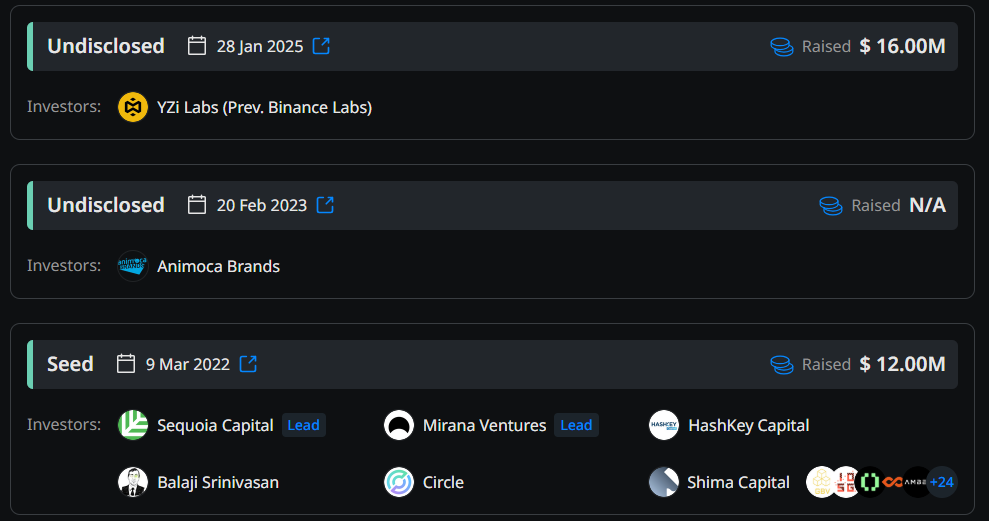Click the Sequoia Capital green logo
This screenshot has height=521, width=989.
[133, 425]
